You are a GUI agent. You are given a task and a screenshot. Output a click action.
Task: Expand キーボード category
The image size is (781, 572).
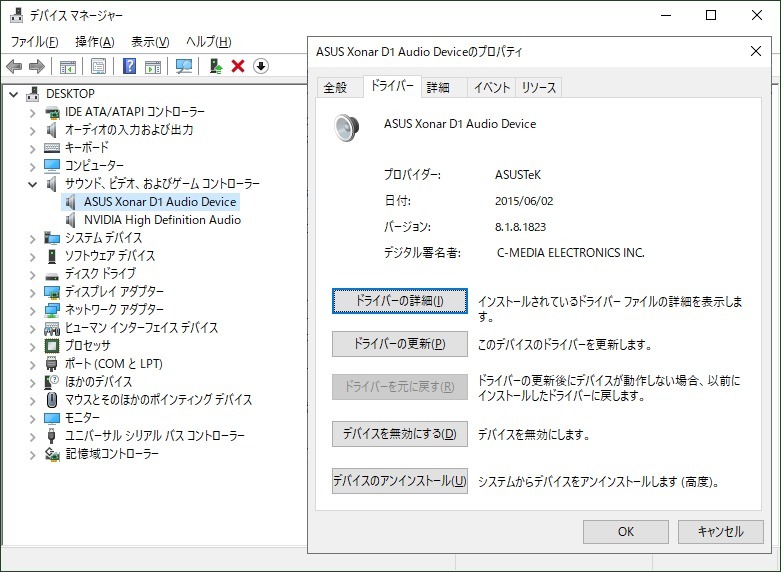(x=32, y=148)
